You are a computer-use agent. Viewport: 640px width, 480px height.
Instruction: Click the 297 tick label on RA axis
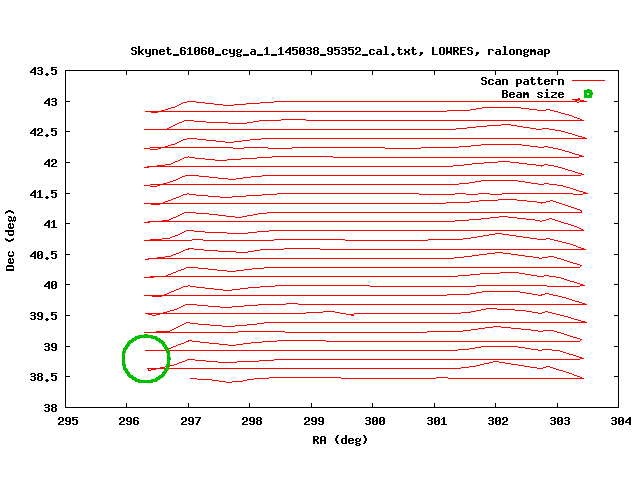click(x=190, y=421)
